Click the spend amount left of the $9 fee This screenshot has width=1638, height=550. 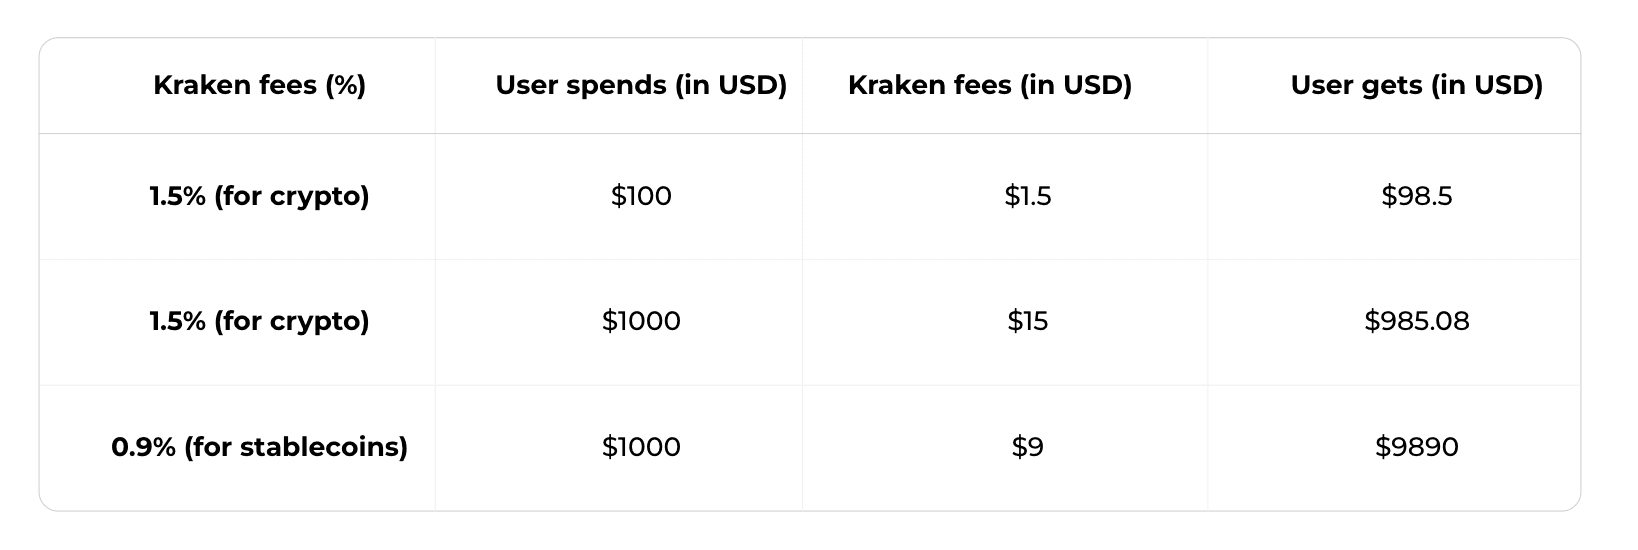(641, 447)
